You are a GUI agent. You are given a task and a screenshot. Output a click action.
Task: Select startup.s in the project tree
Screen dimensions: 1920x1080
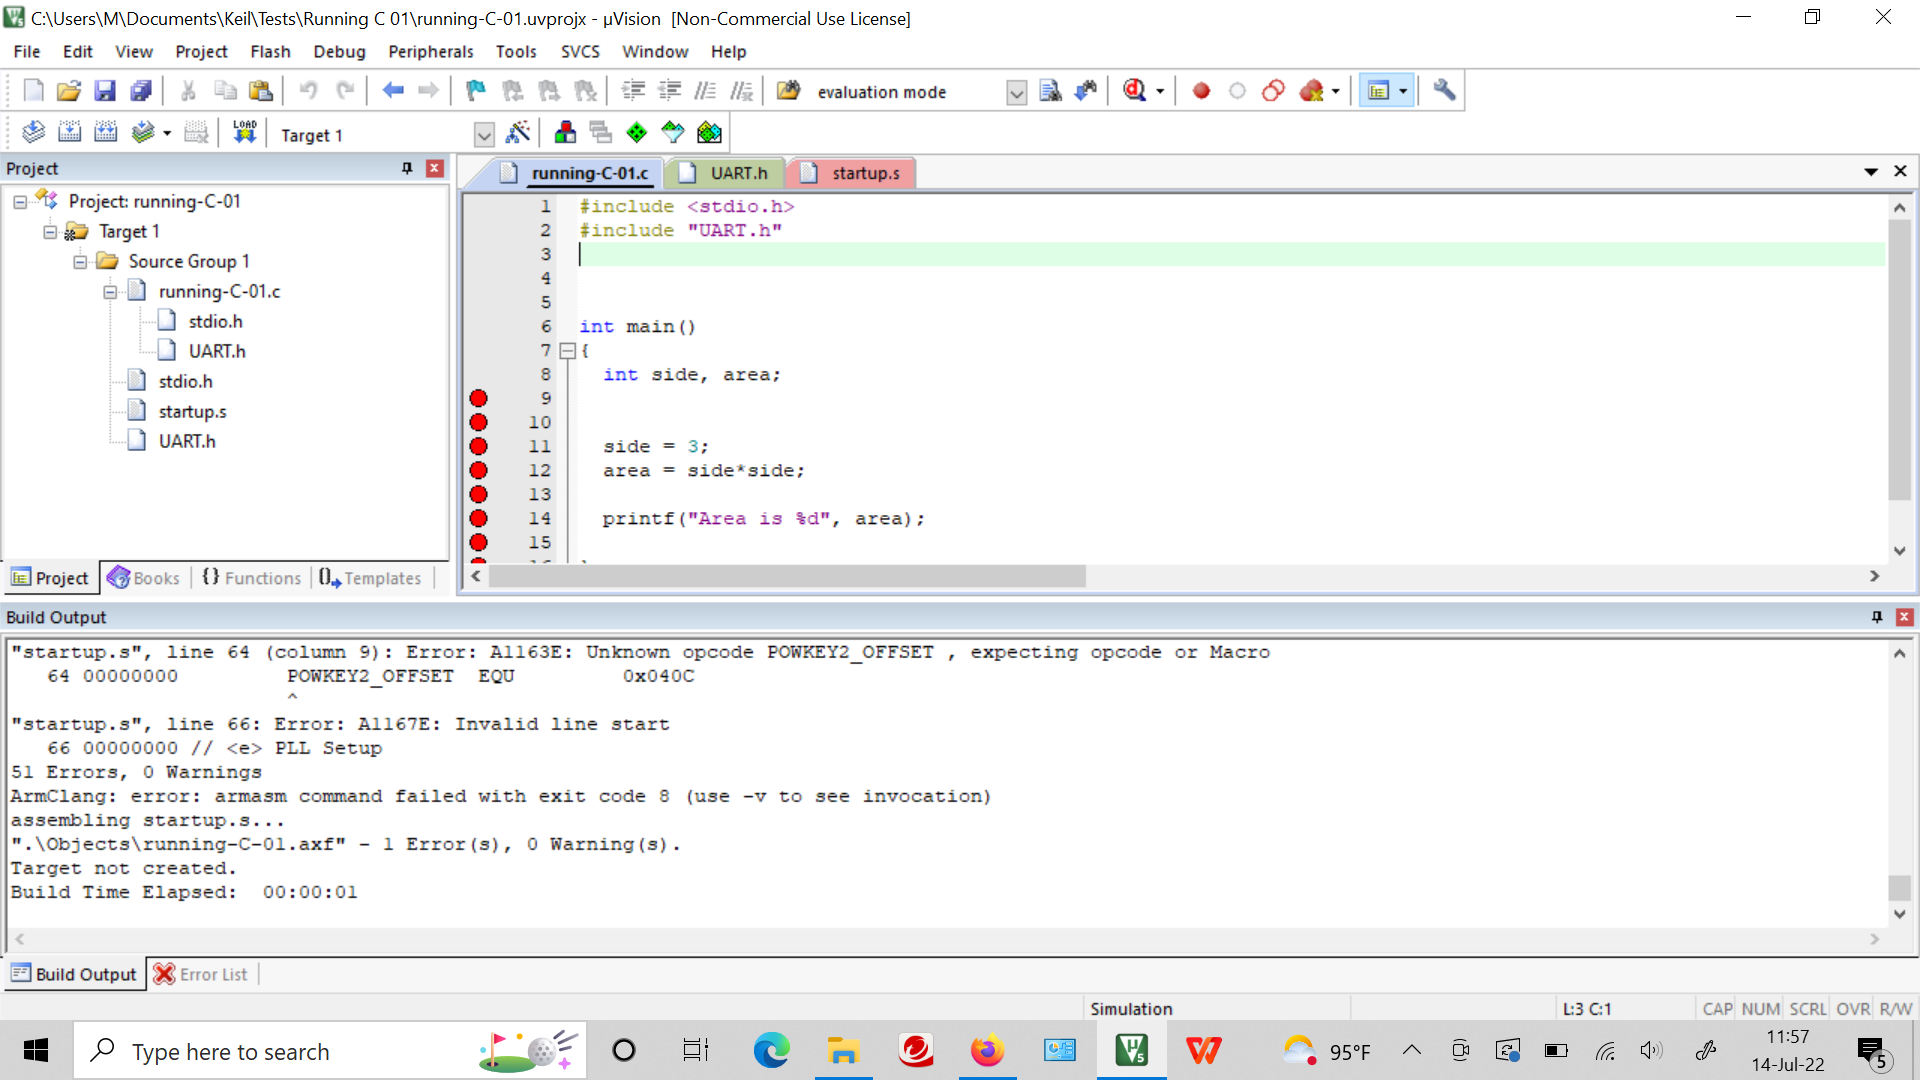click(x=192, y=411)
